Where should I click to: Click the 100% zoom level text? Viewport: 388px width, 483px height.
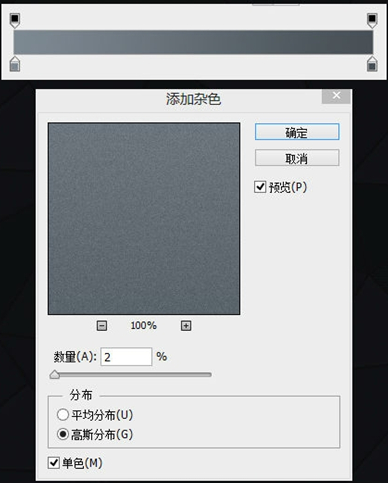pyautogui.click(x=144, y=326)
